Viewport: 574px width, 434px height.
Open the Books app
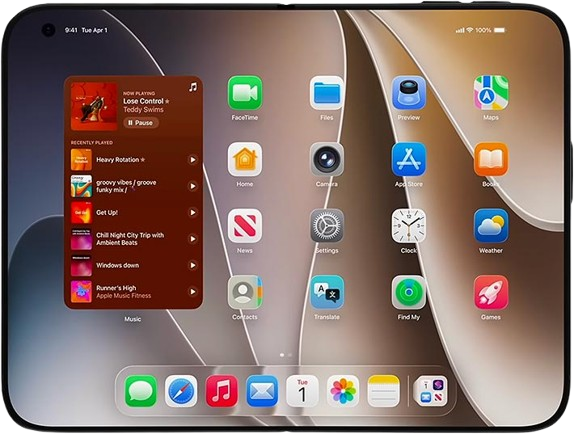click(491, 160)
